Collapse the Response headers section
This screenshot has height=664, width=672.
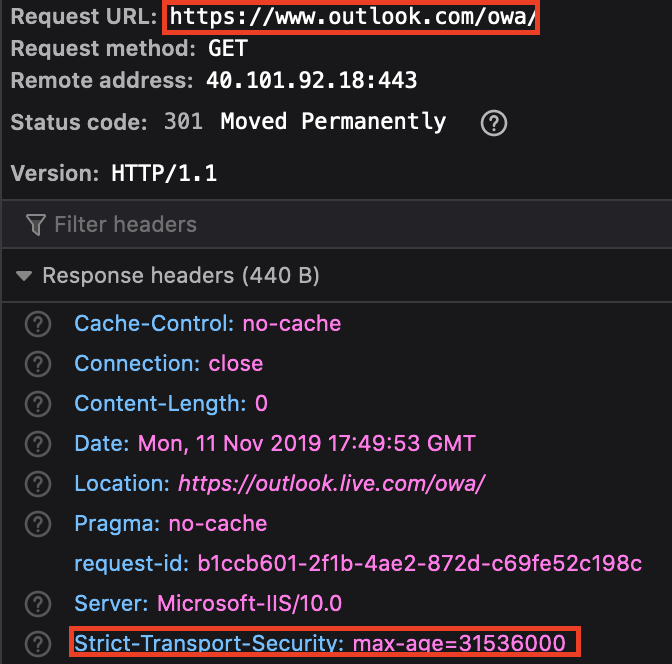point(24,275)
